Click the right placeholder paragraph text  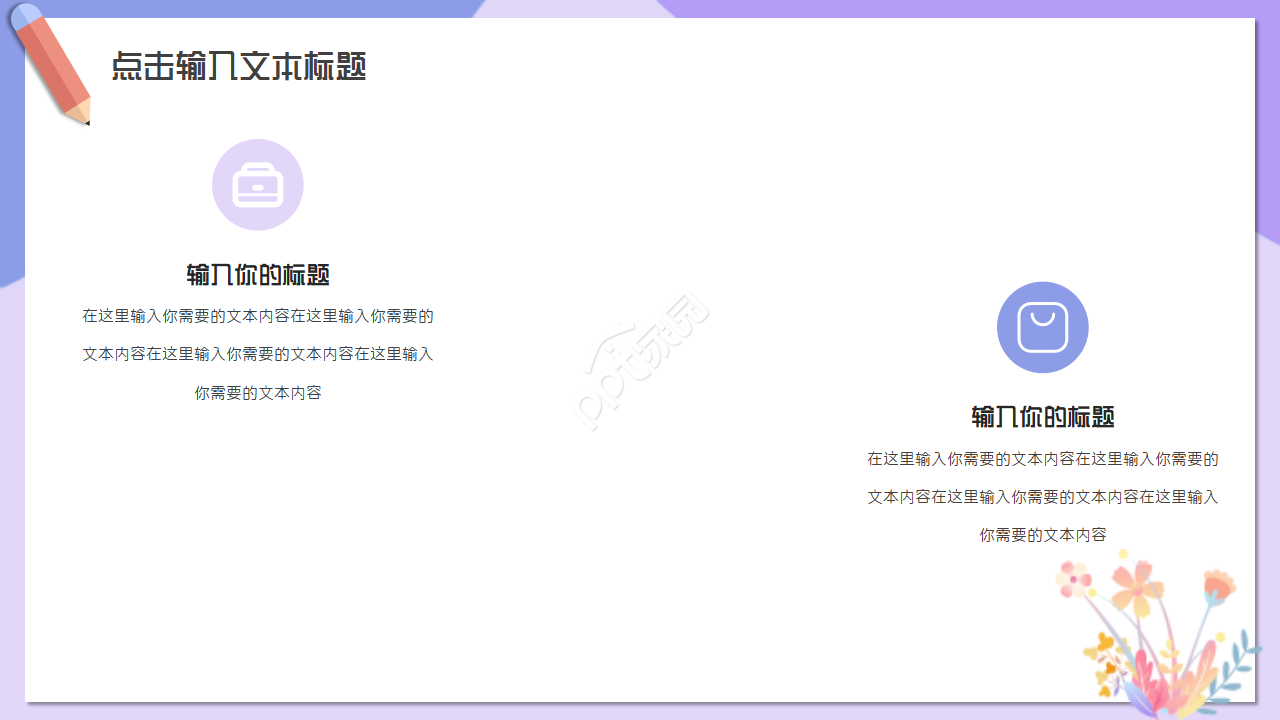click(1043, 497)
